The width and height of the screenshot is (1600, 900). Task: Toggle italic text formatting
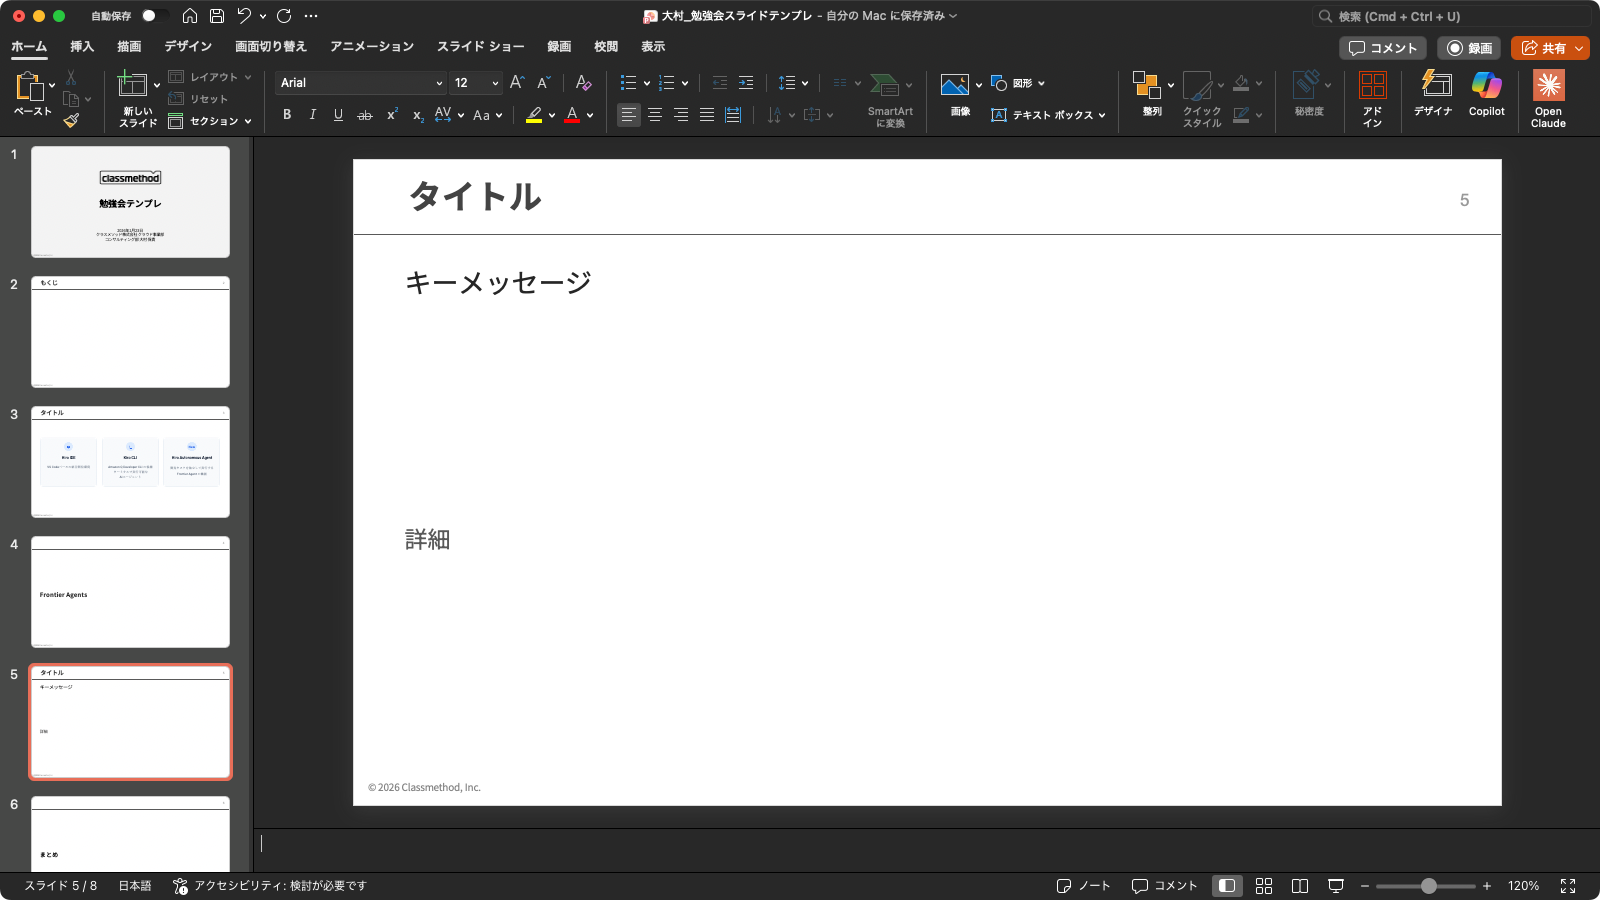click(x=313, y=115)
